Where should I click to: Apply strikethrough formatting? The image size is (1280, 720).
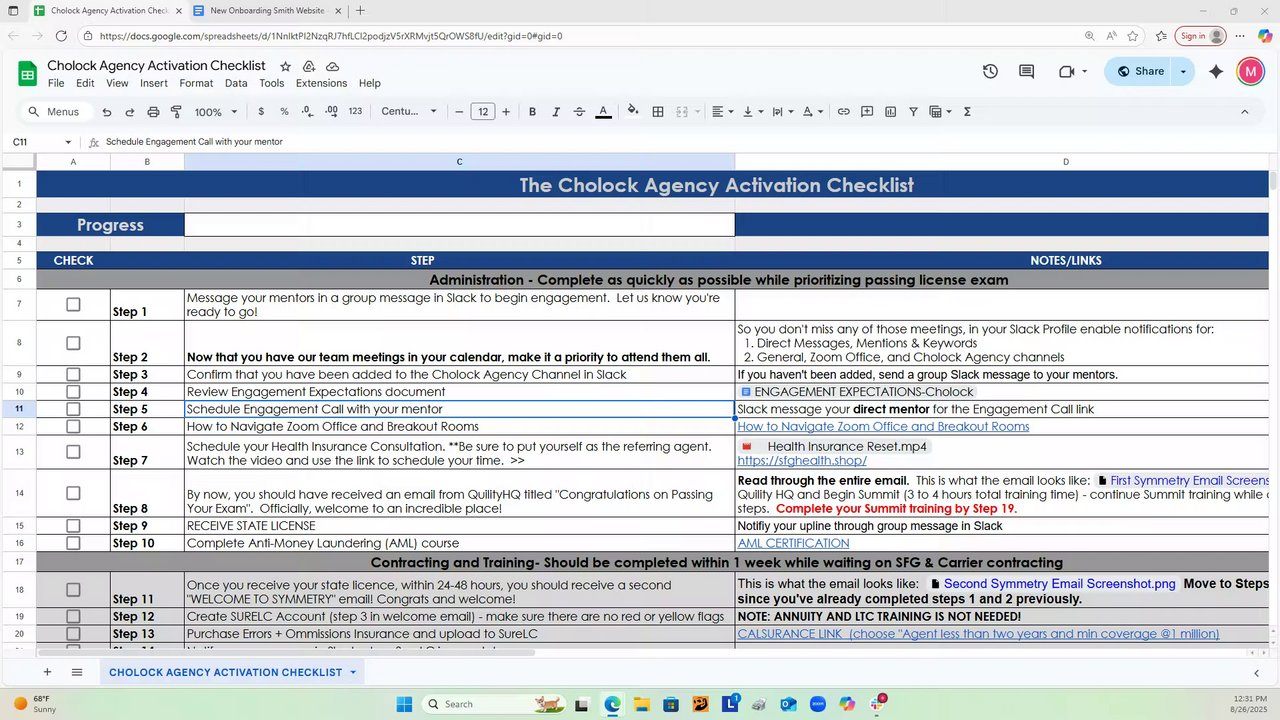[x=579, y=112]
